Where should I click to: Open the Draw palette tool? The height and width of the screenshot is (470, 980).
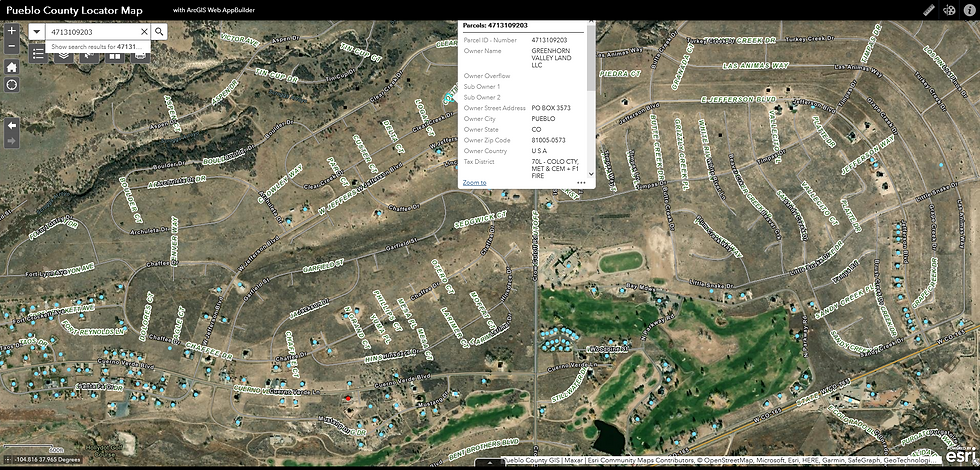(x=949, y=10)
